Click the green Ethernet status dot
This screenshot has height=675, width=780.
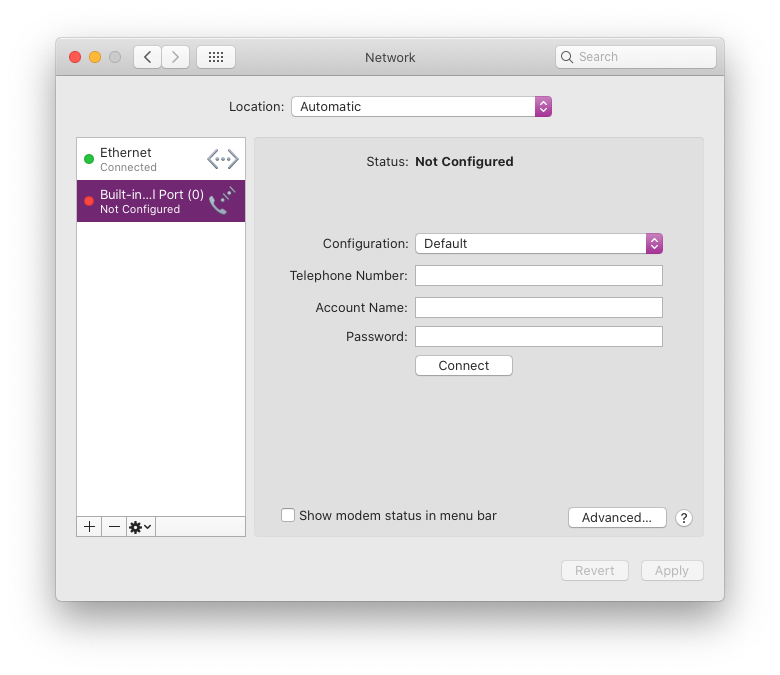click(89, 159)
